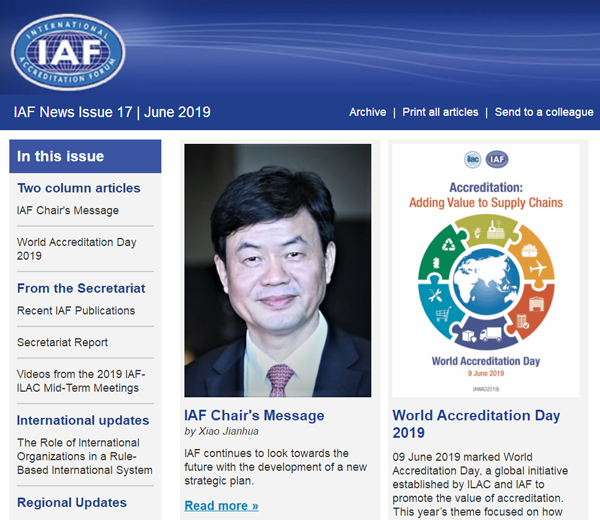Click the Two column articles heading
This screenshot has height=520, width=600.
[79, 188]
